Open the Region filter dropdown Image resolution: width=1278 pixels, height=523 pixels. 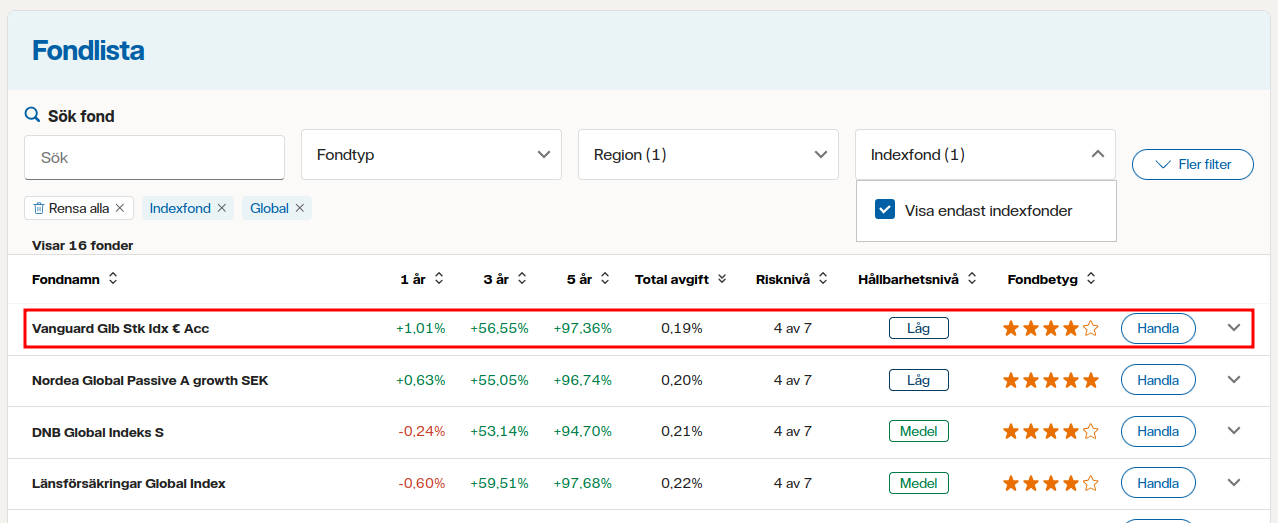(x=709, y=155)
